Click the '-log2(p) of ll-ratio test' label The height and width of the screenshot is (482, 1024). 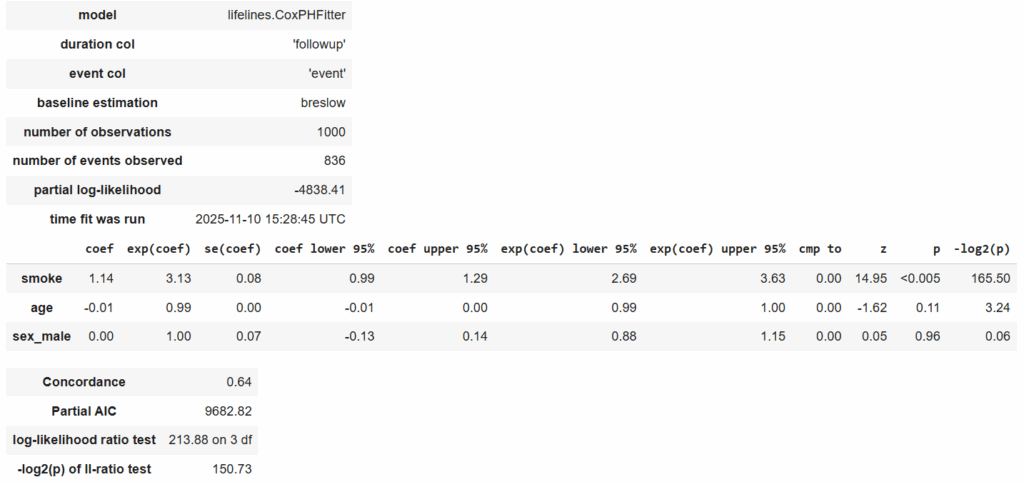click(84, 469)
